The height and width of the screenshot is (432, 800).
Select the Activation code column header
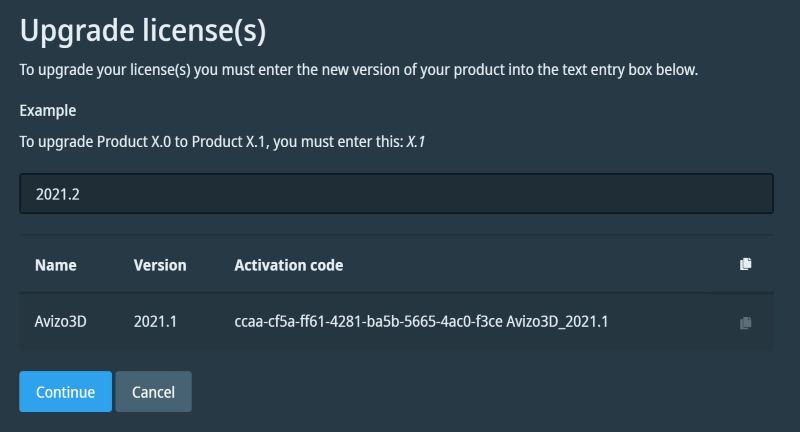pyautogui.click(x=288, y=265)
